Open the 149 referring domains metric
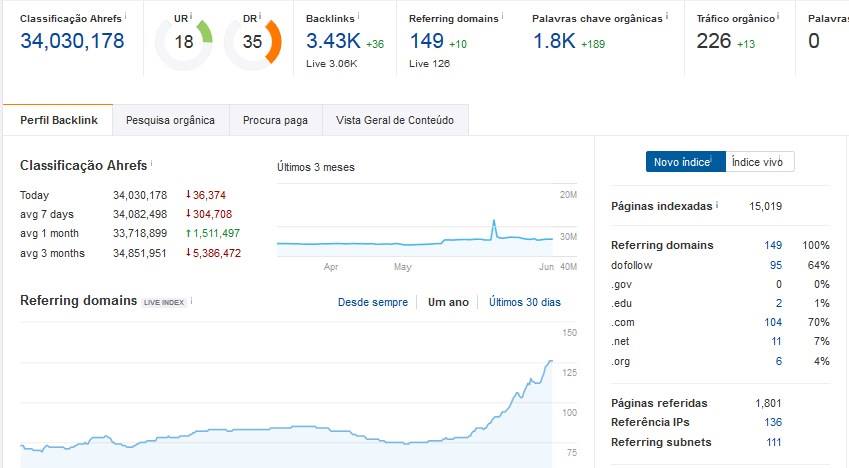Viewport: 849px width, 468px height. click(x=426, y=41)
